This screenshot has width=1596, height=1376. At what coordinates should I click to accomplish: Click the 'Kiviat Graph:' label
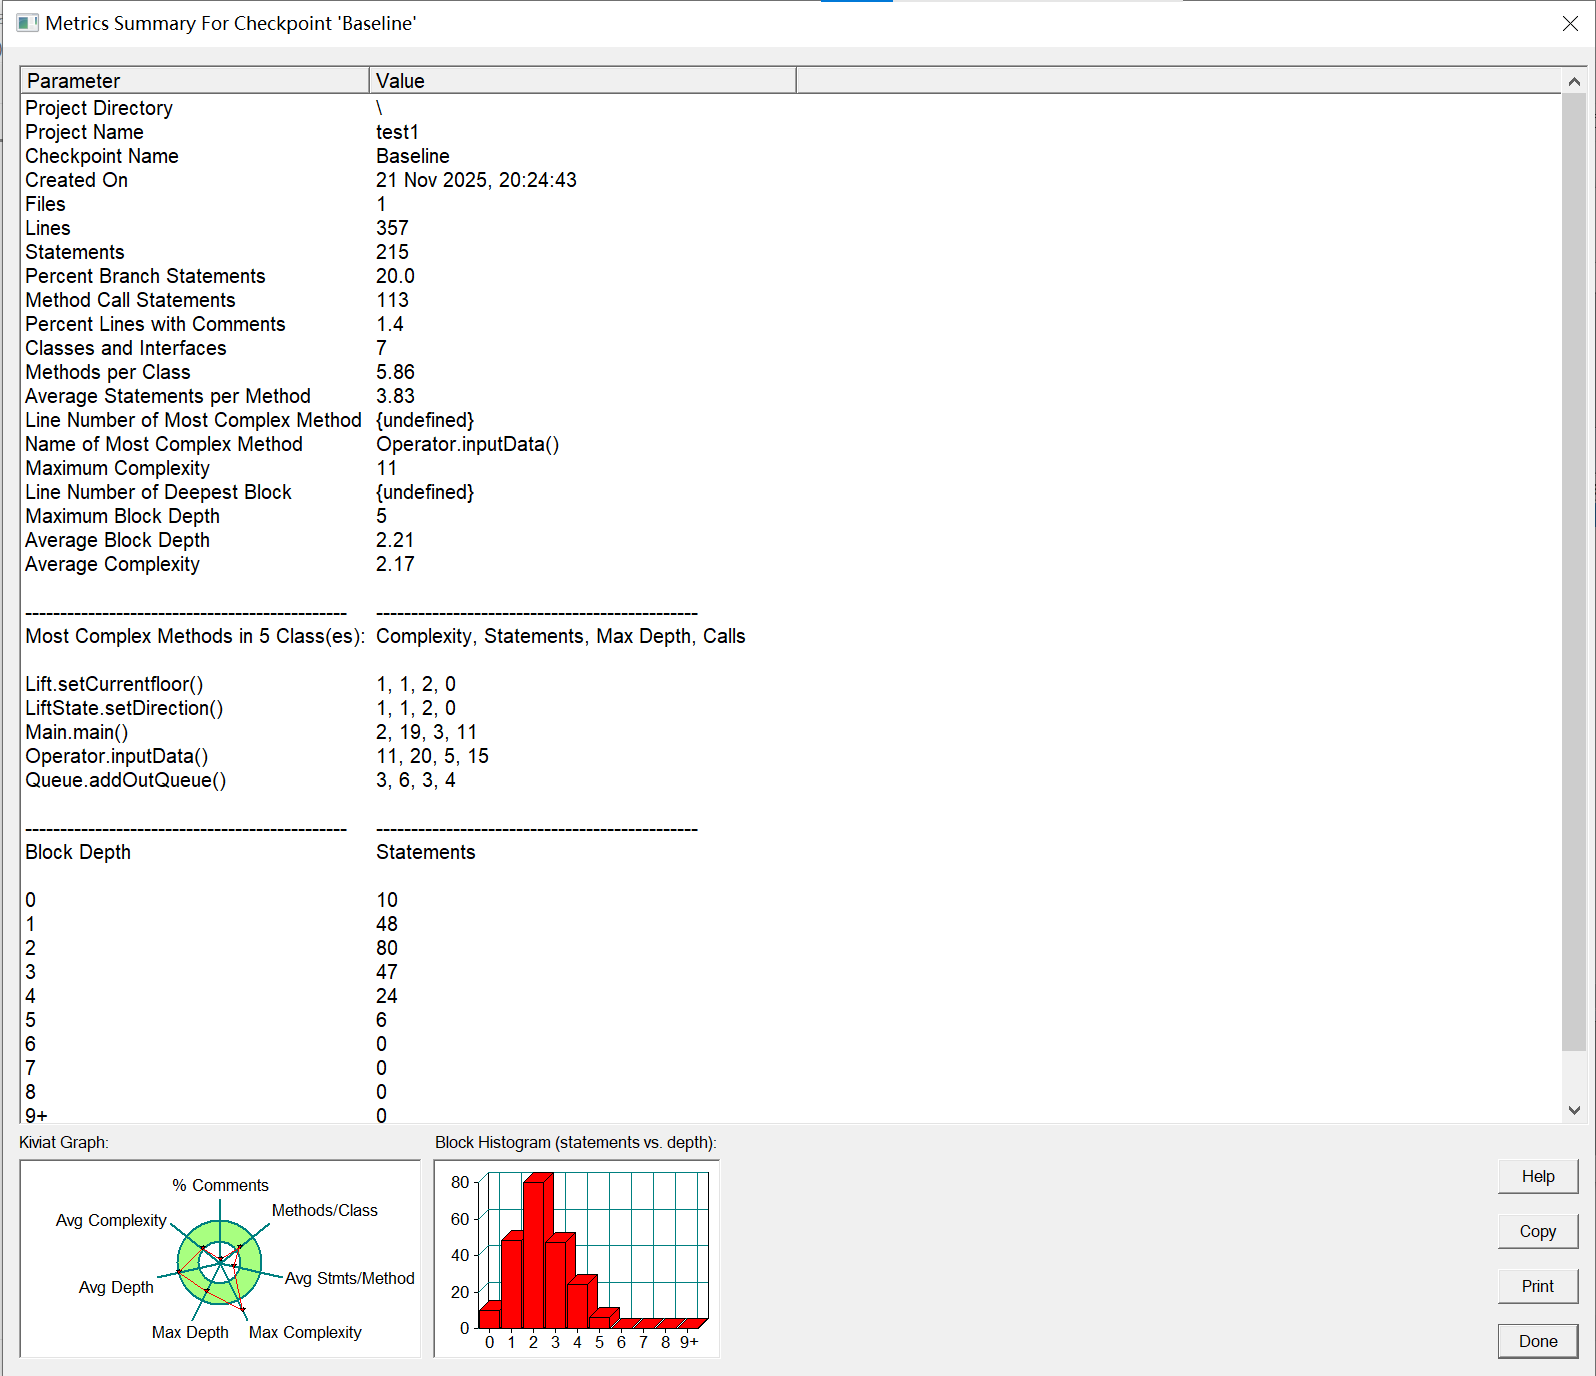64,1142
